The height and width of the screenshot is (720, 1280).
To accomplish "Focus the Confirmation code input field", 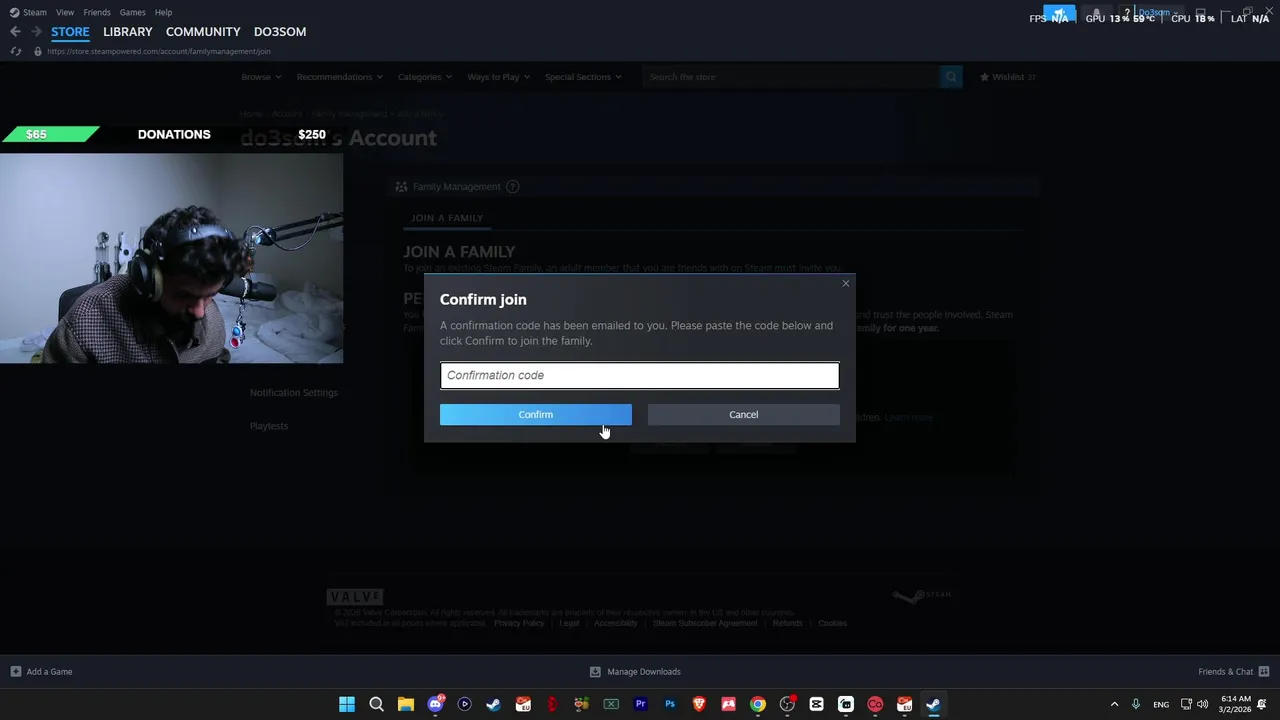I will (x=639, y=375).
